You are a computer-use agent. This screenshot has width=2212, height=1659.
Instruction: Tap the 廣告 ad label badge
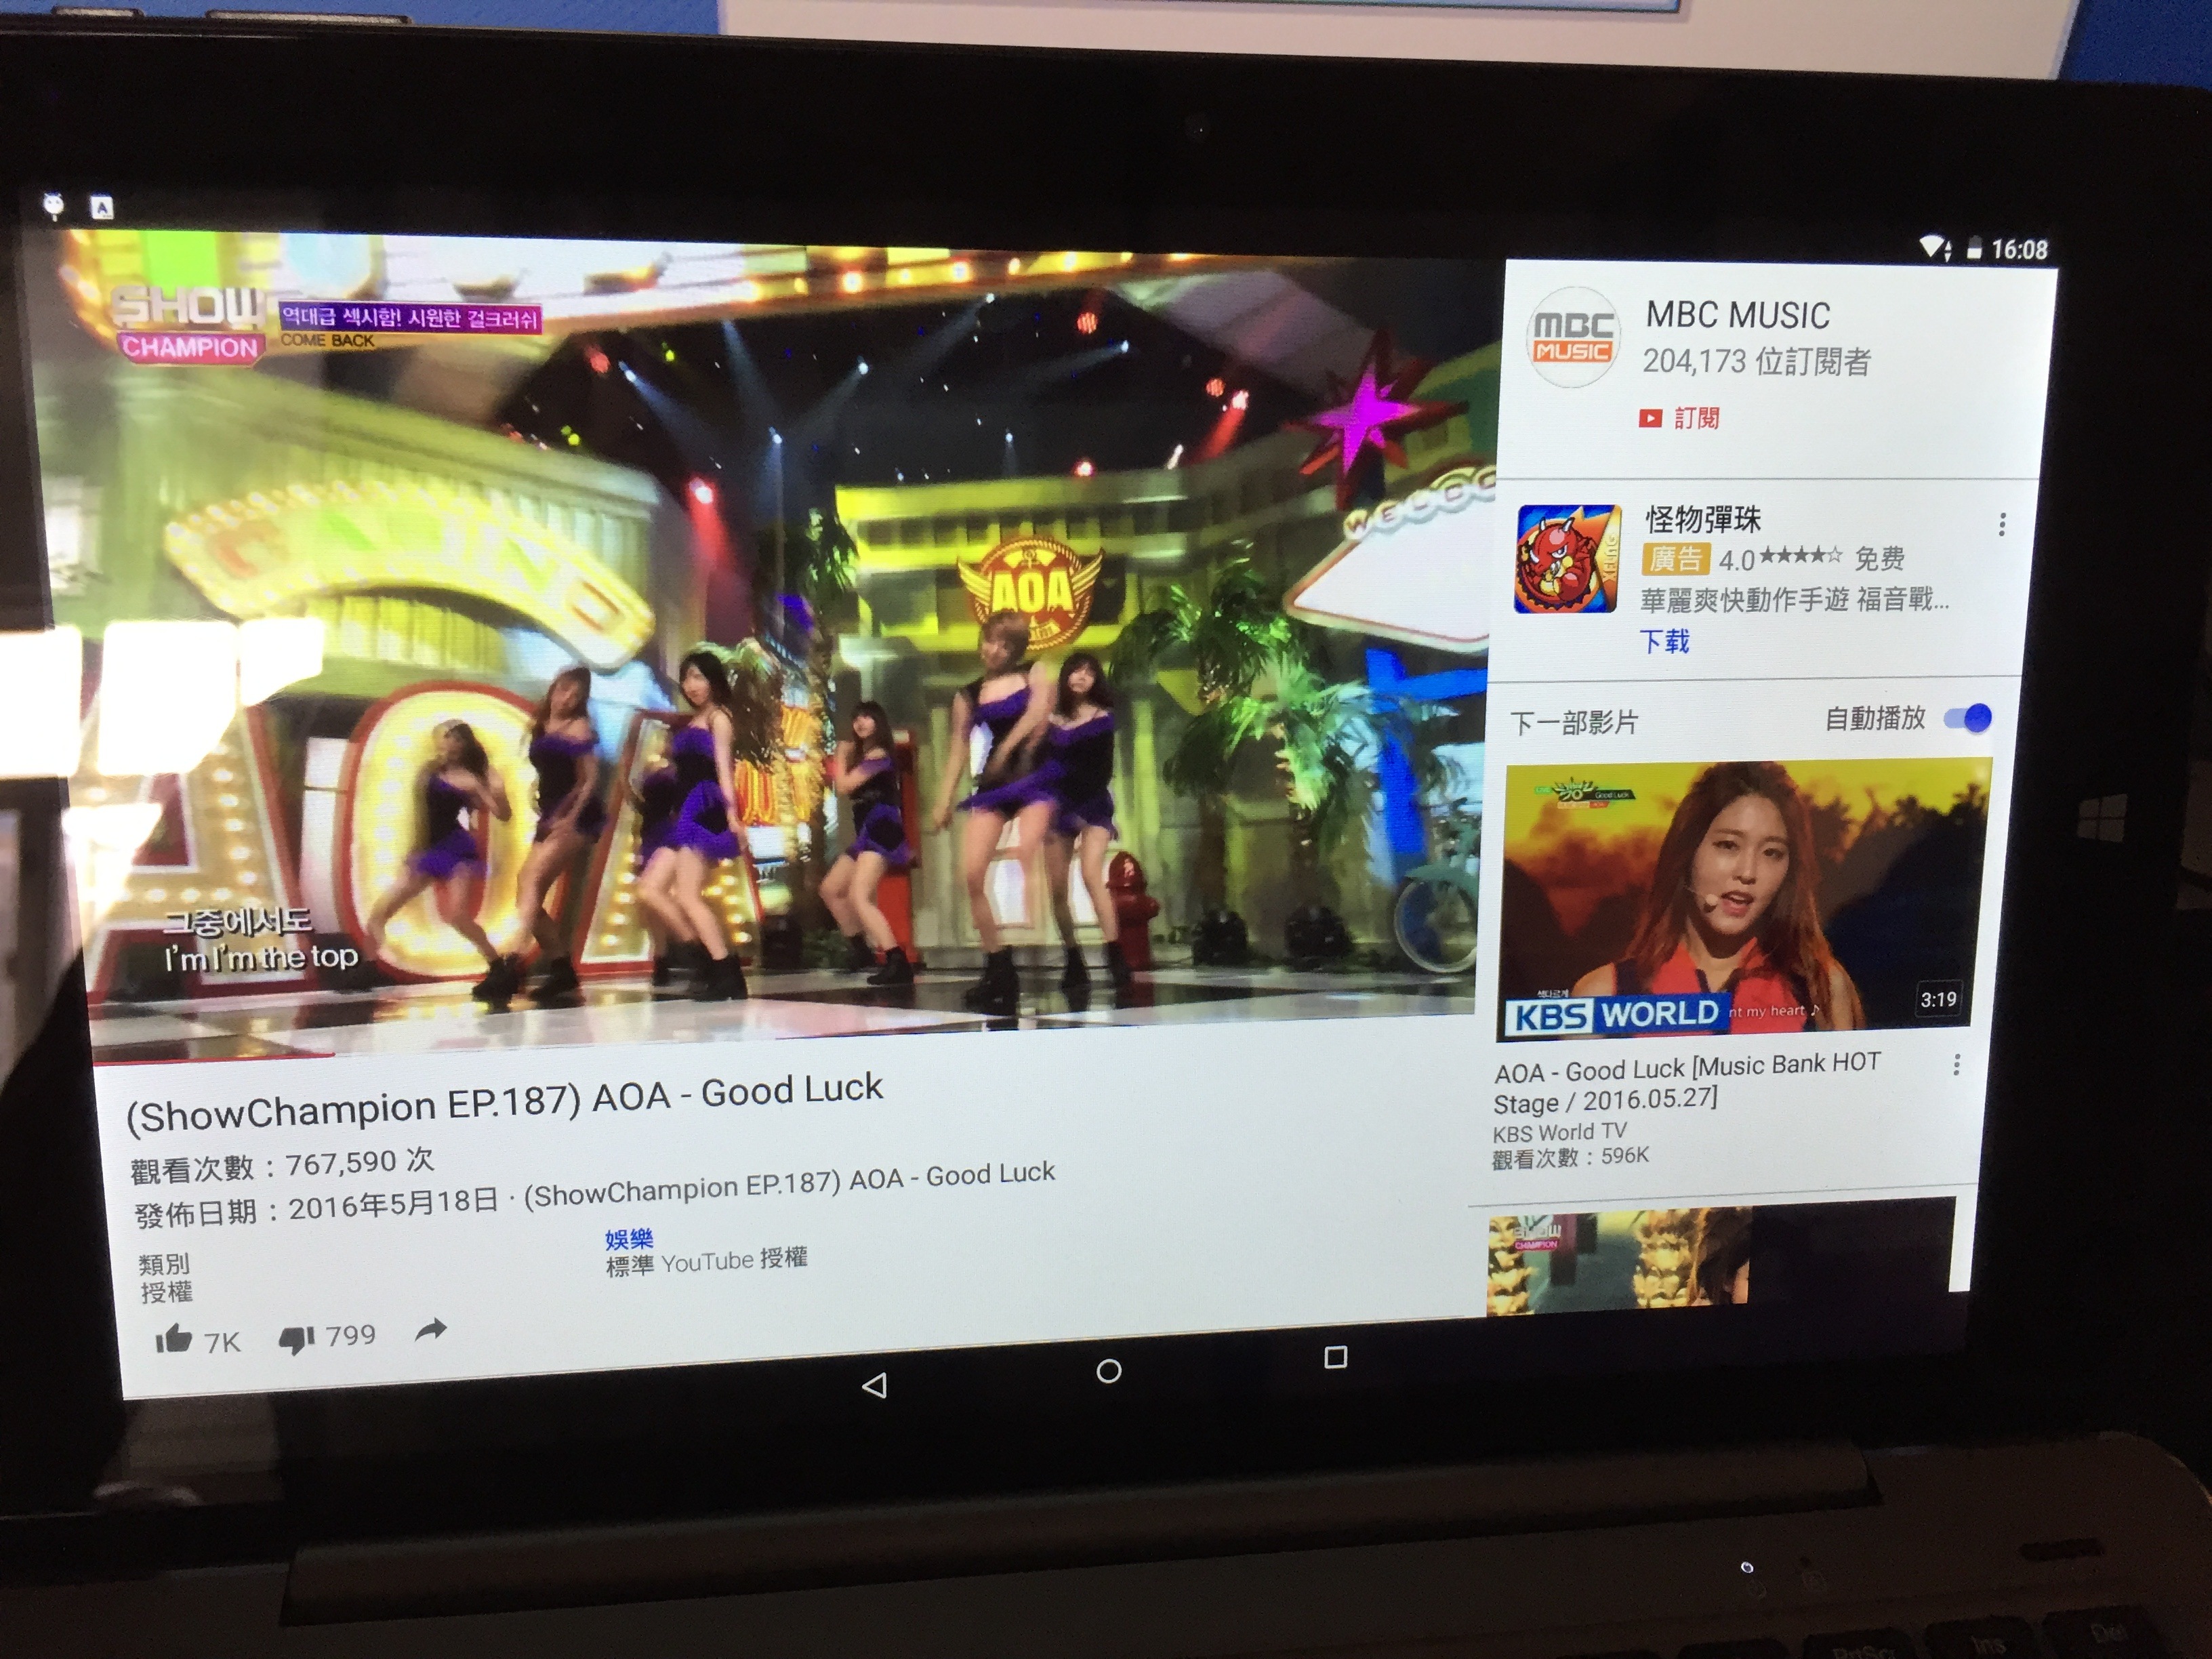[1675, 559]
